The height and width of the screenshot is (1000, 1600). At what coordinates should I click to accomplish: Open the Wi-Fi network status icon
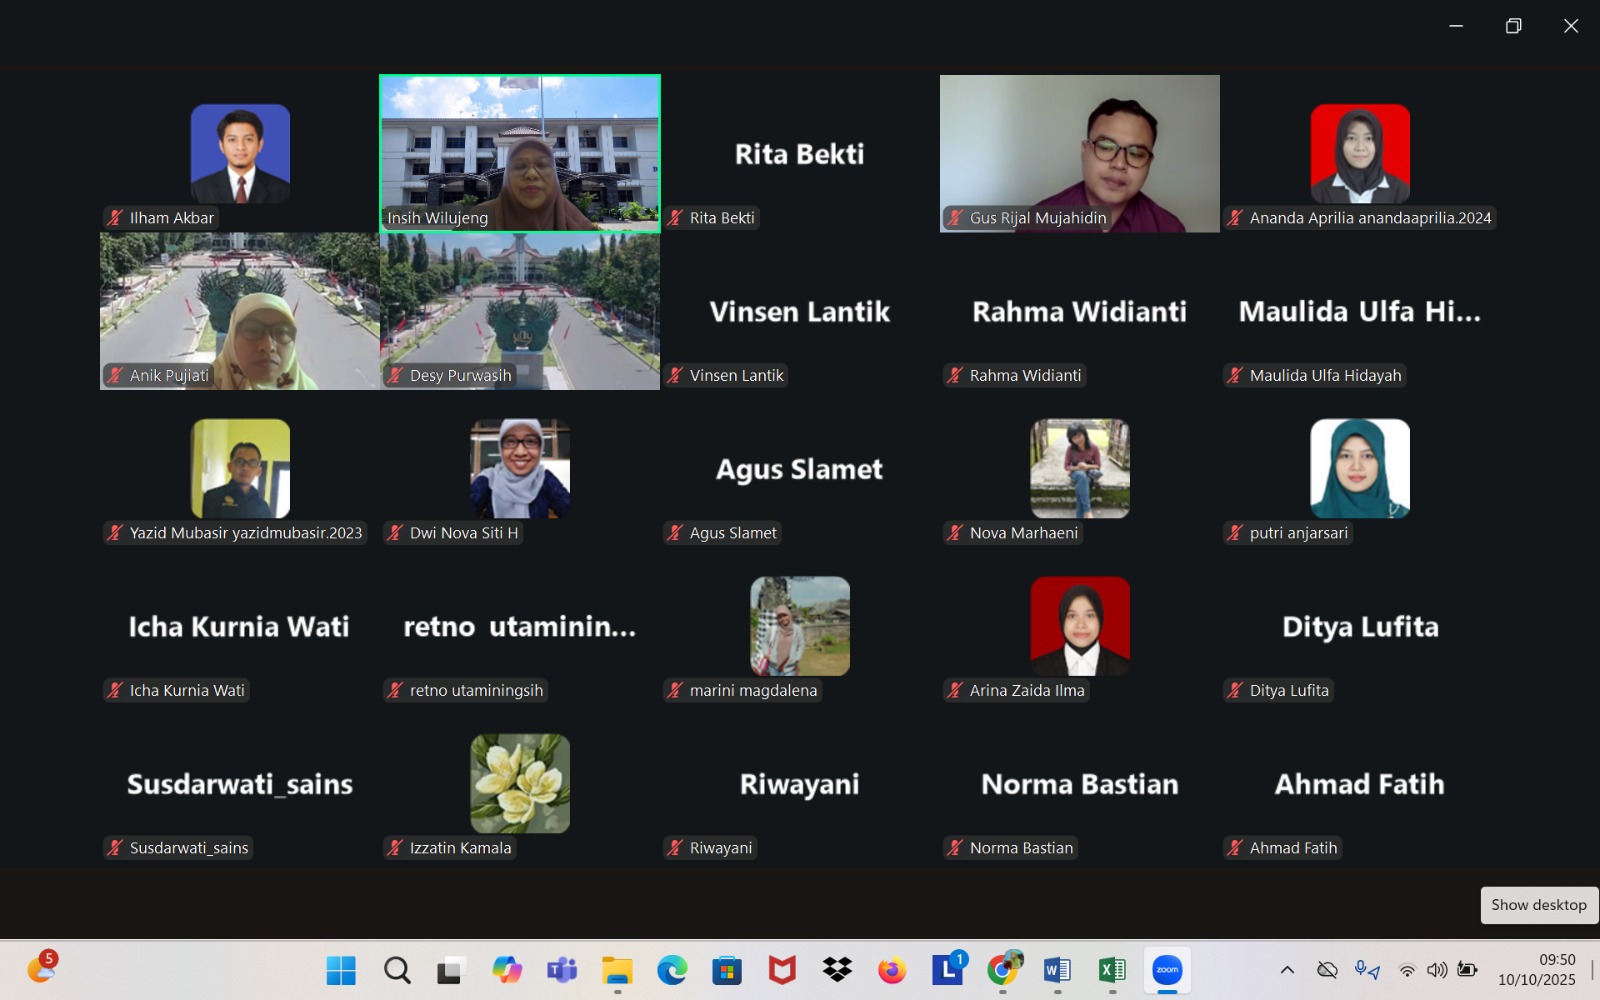[x=1407, y=970]
